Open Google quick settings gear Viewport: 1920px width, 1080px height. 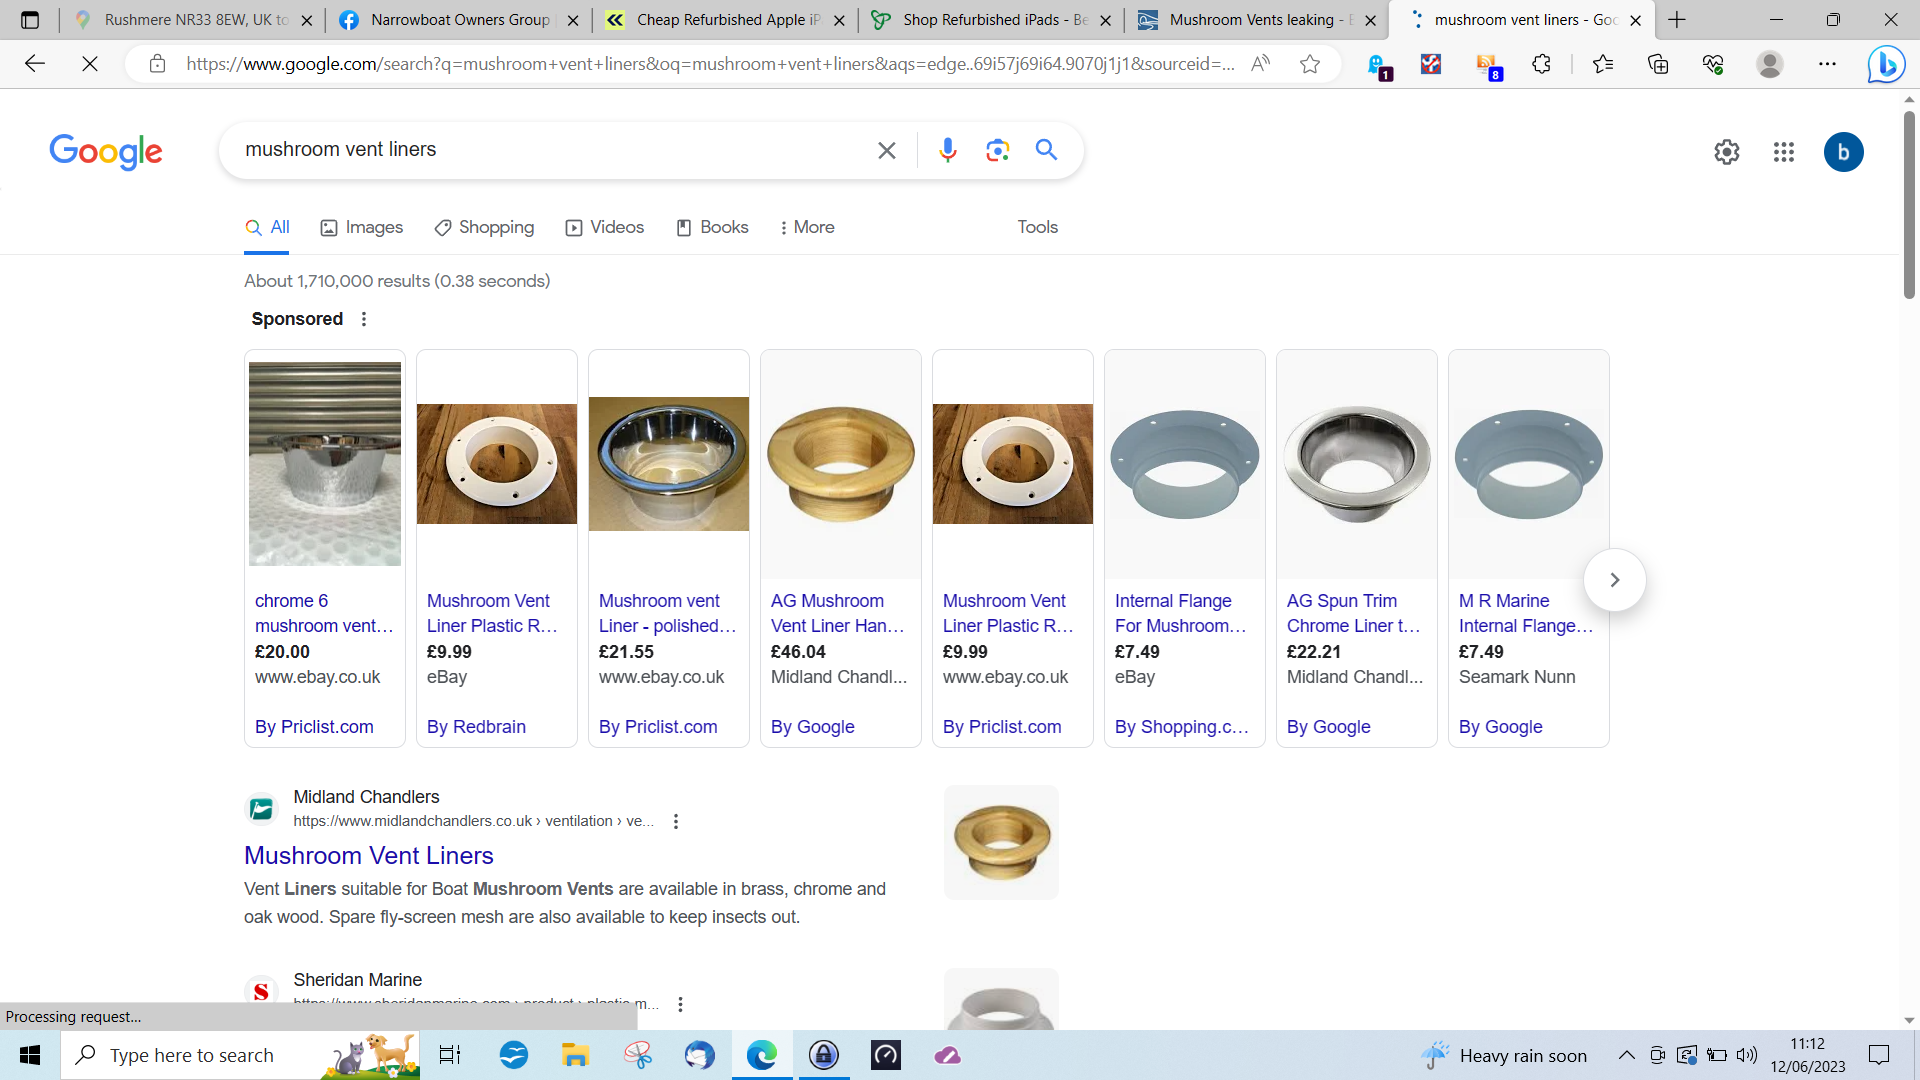coord(1727,152)
